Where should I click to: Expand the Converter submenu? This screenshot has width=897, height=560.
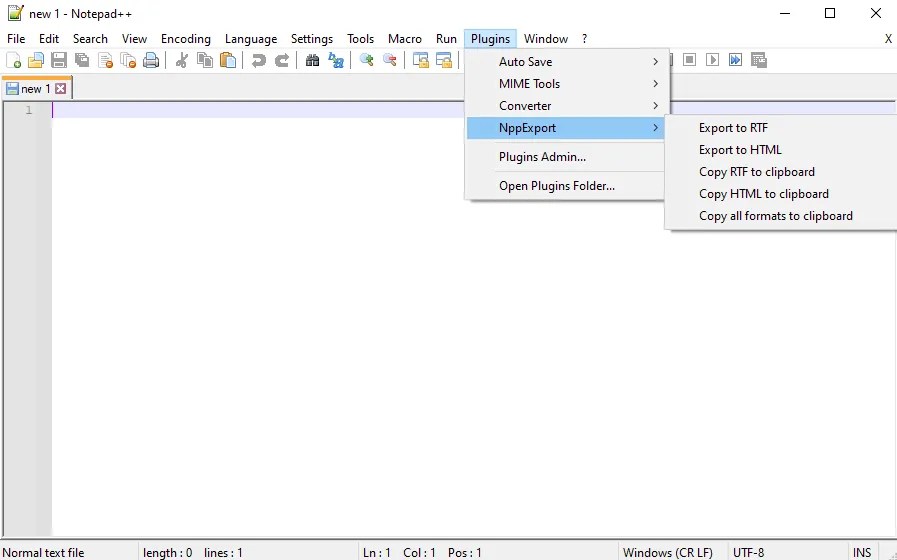[x=566, y=106]
